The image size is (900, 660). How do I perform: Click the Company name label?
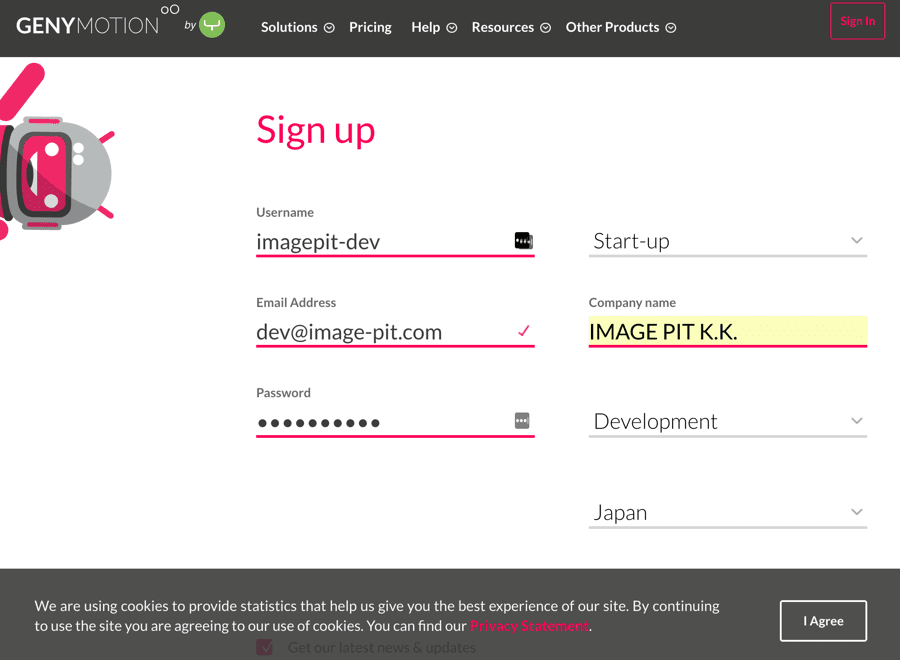(632, 302)
